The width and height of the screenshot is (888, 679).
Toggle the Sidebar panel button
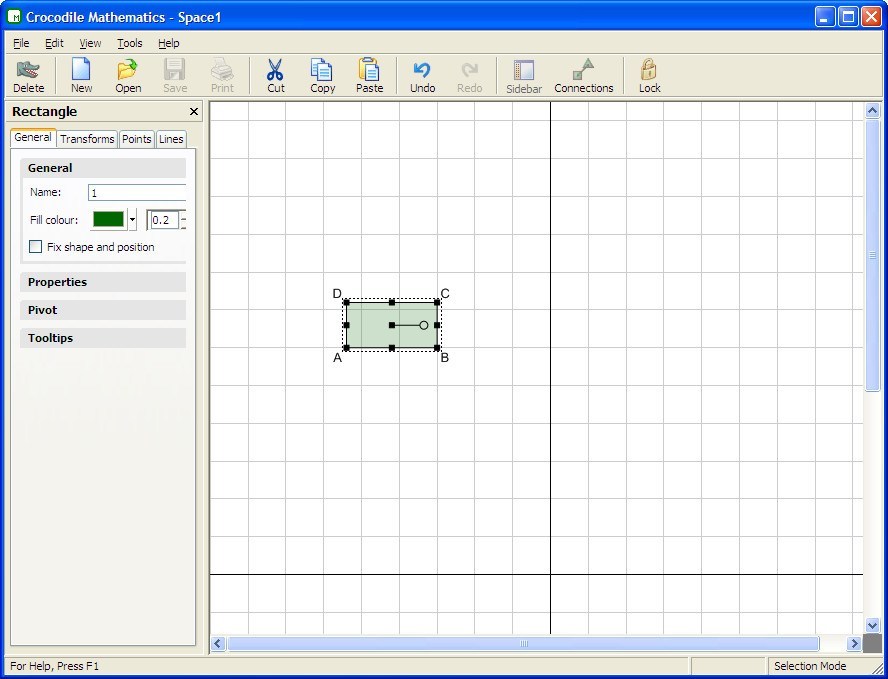click(524, 75)
